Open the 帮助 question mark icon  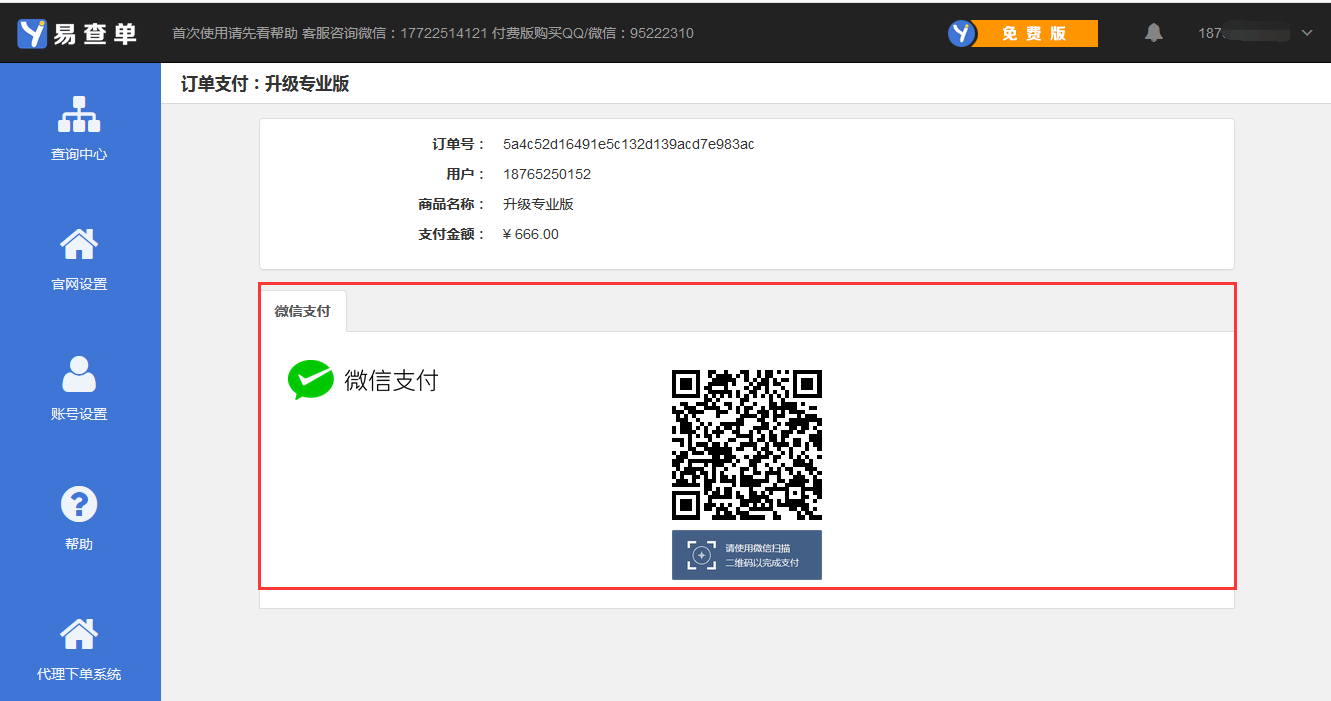pos(79,505)
